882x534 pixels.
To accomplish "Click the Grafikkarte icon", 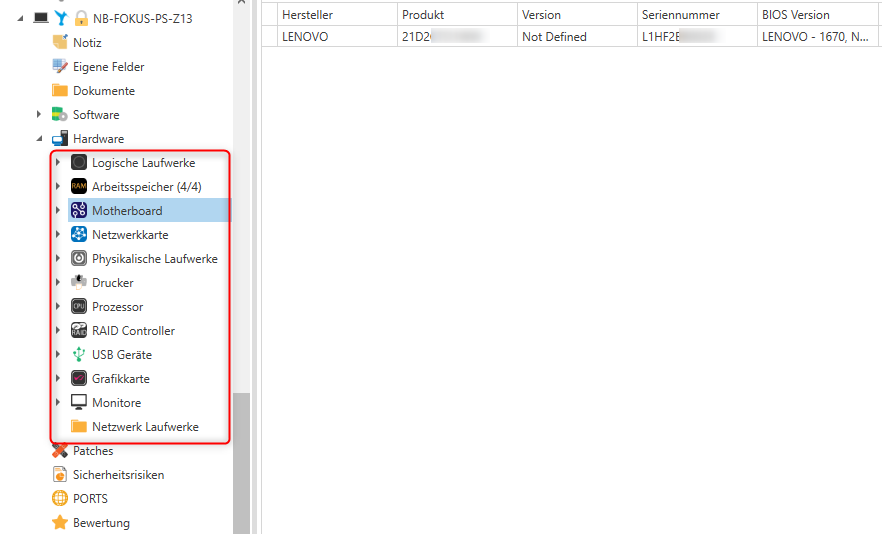I will point(79,379).
